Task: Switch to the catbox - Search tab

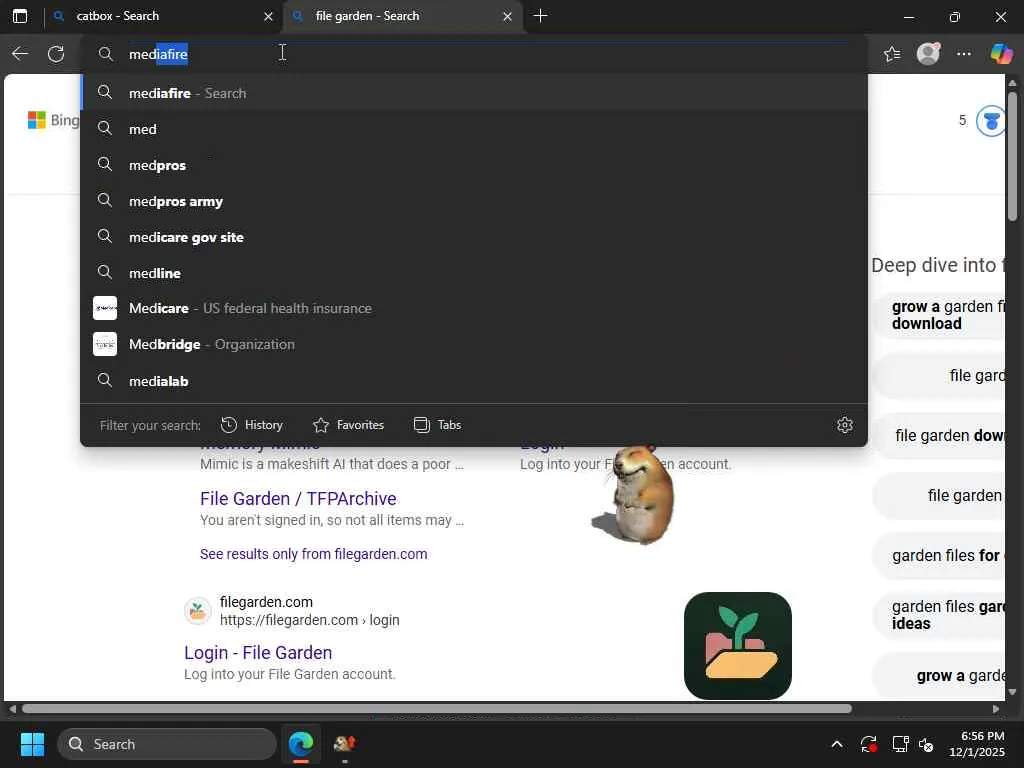Action: tap(163, 16)
